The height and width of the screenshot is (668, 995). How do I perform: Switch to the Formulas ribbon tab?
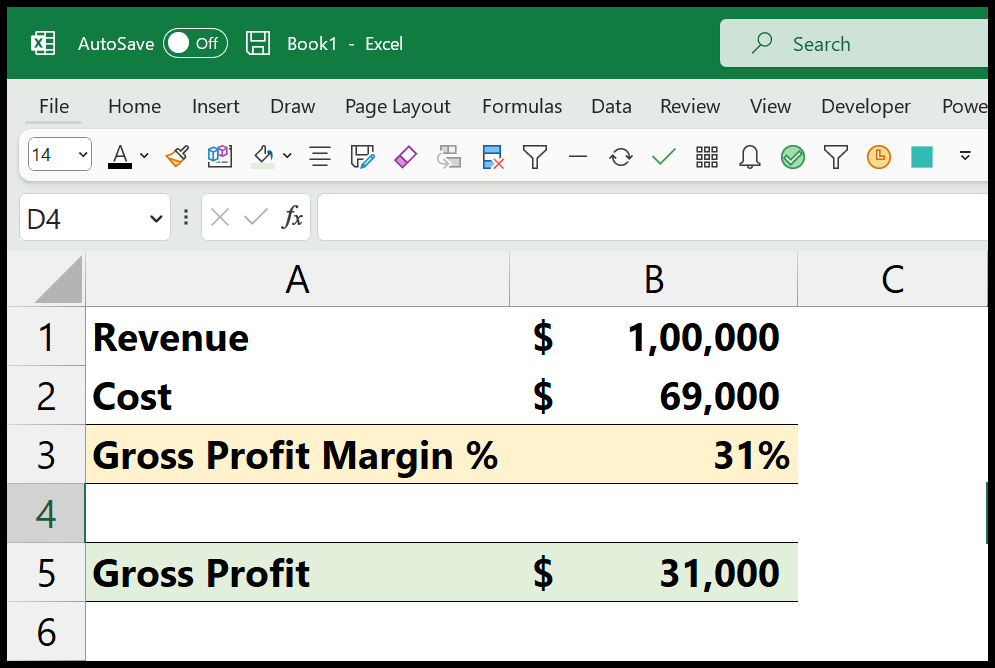521,106
